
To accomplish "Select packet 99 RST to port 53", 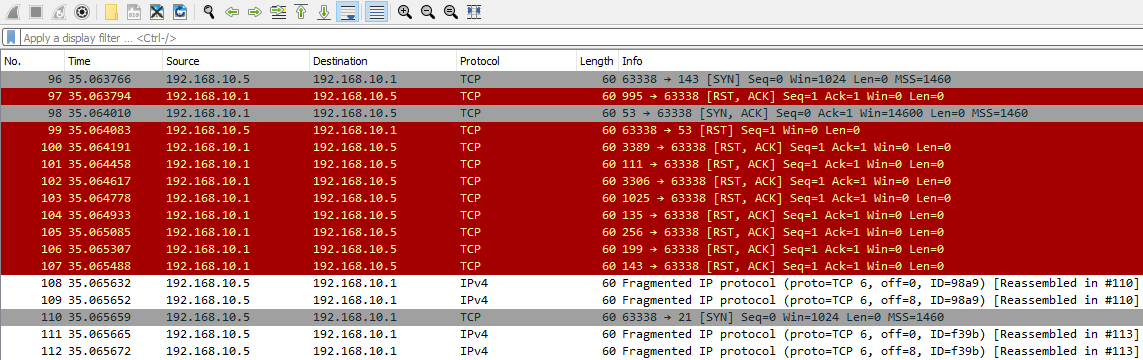I will 572,130.
